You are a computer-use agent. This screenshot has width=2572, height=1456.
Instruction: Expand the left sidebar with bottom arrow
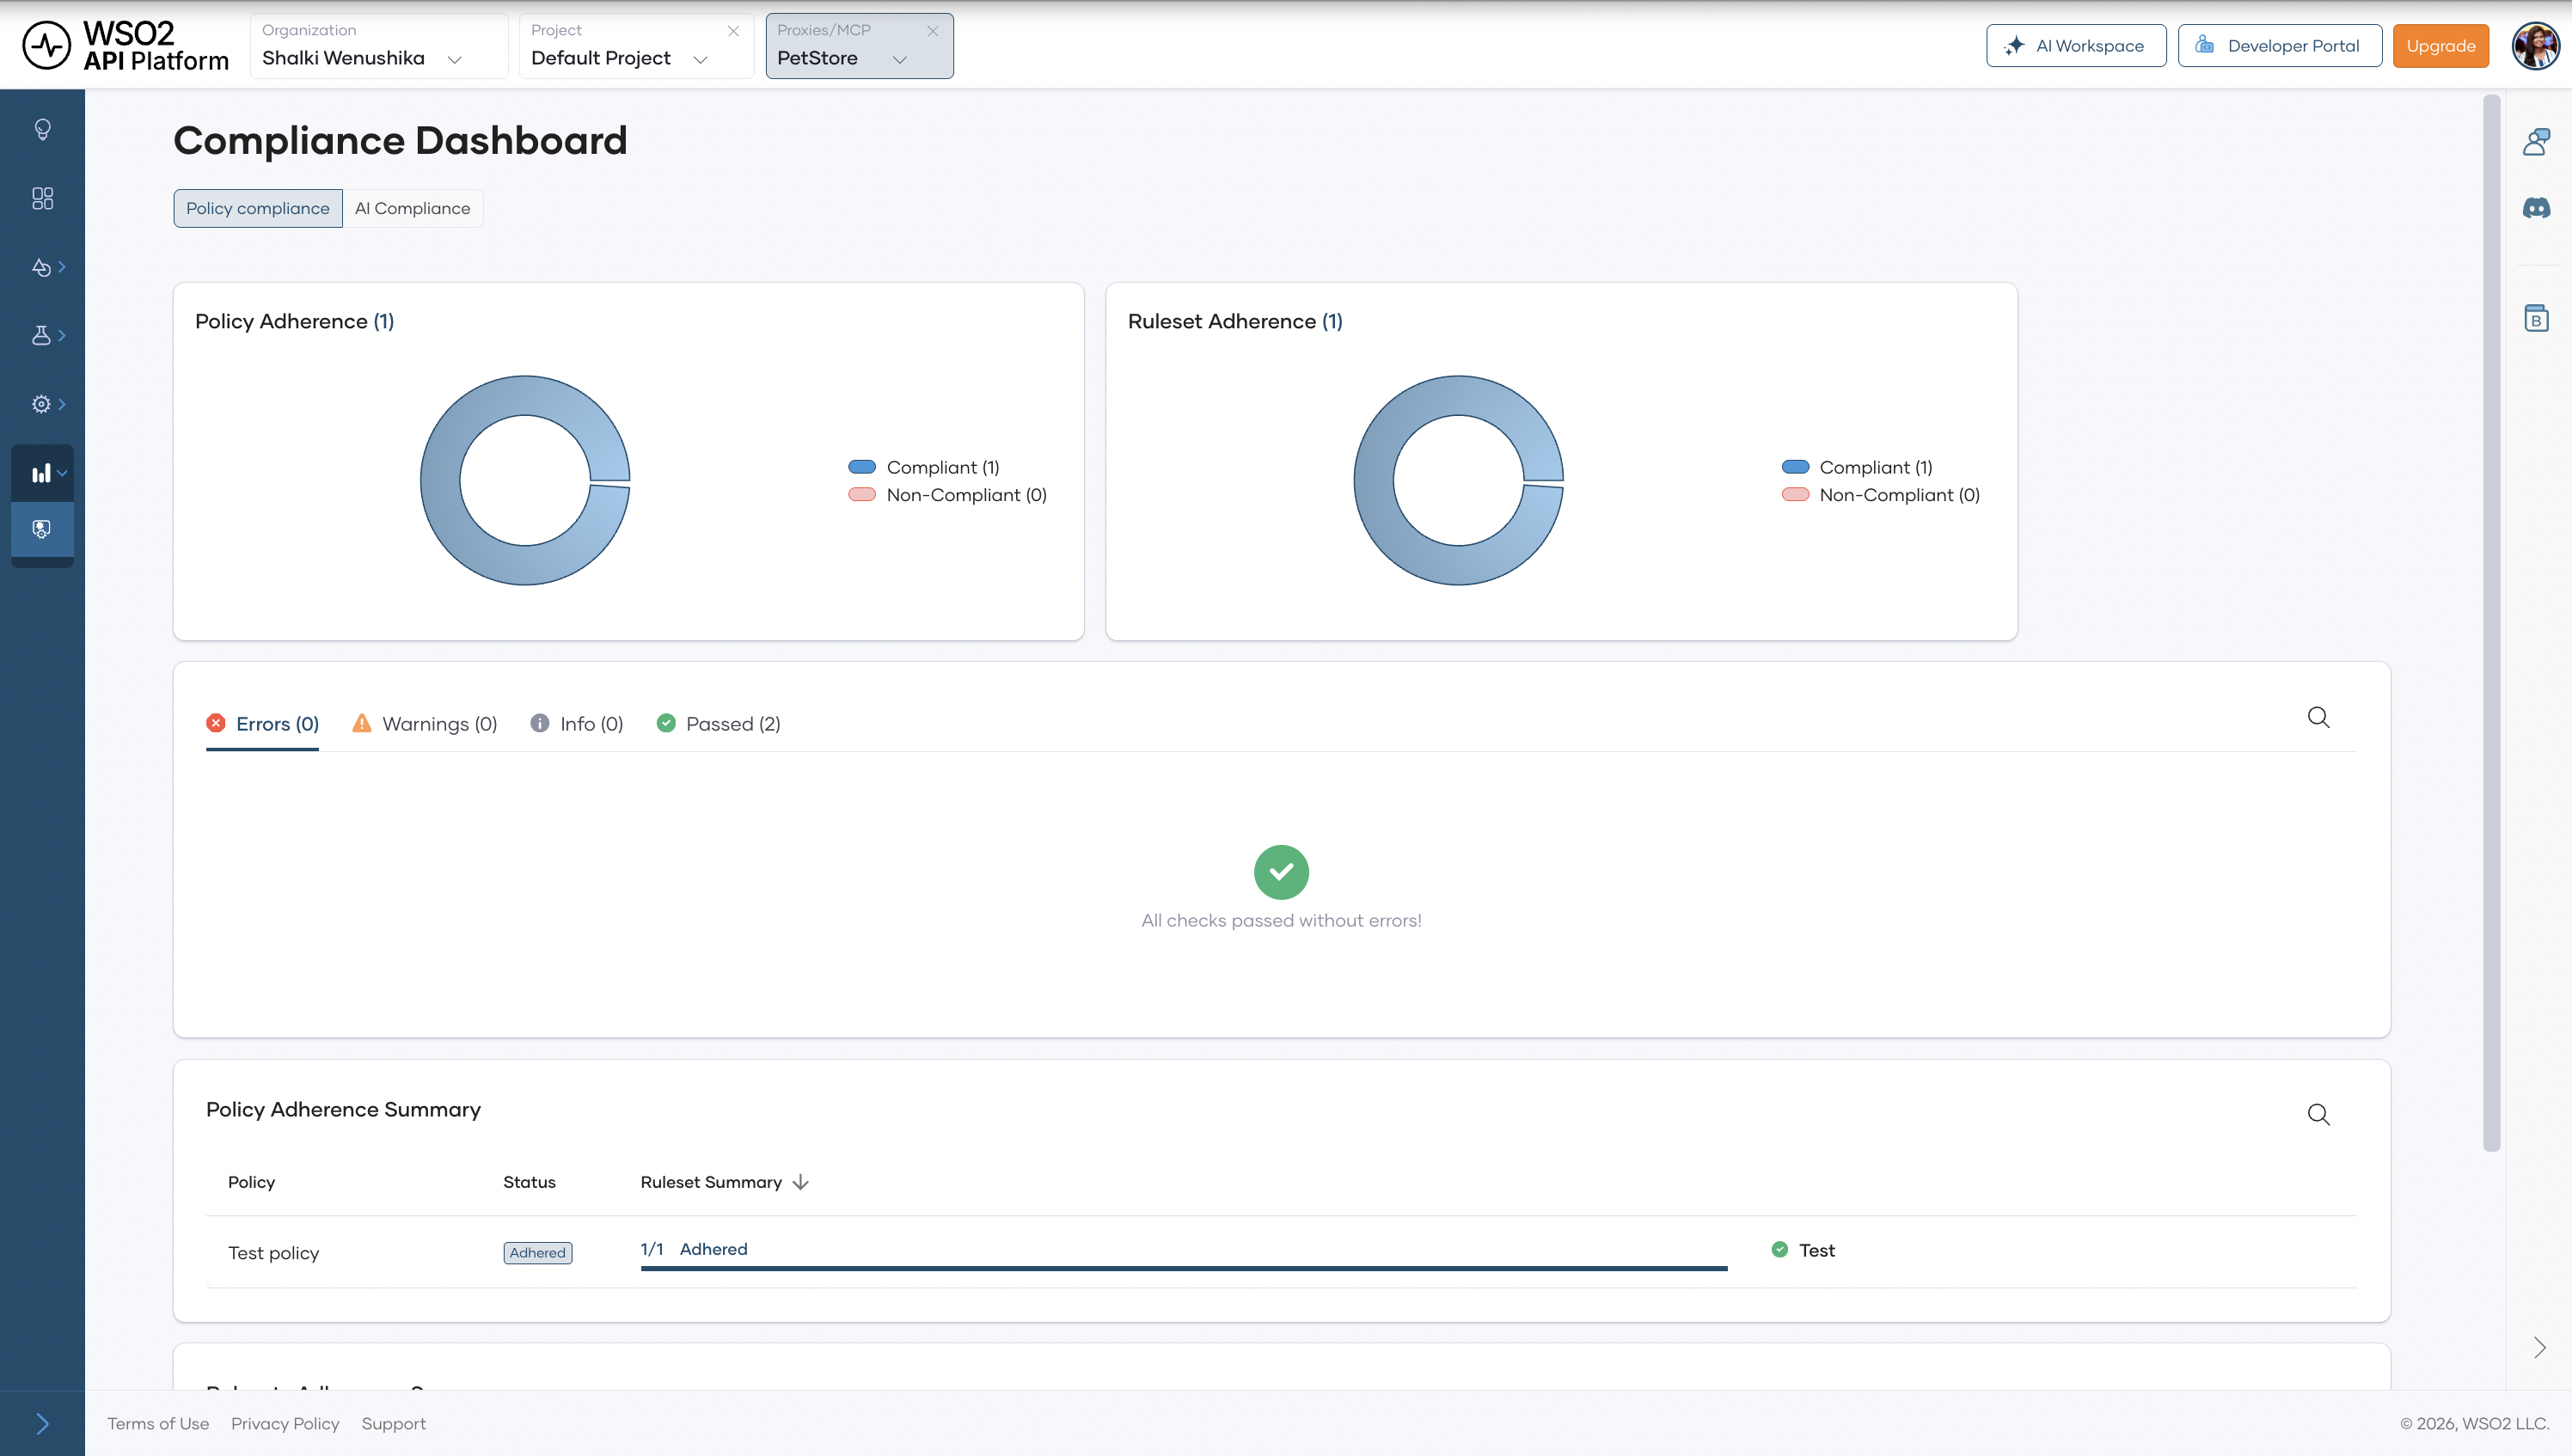[x=42, y=1423]
